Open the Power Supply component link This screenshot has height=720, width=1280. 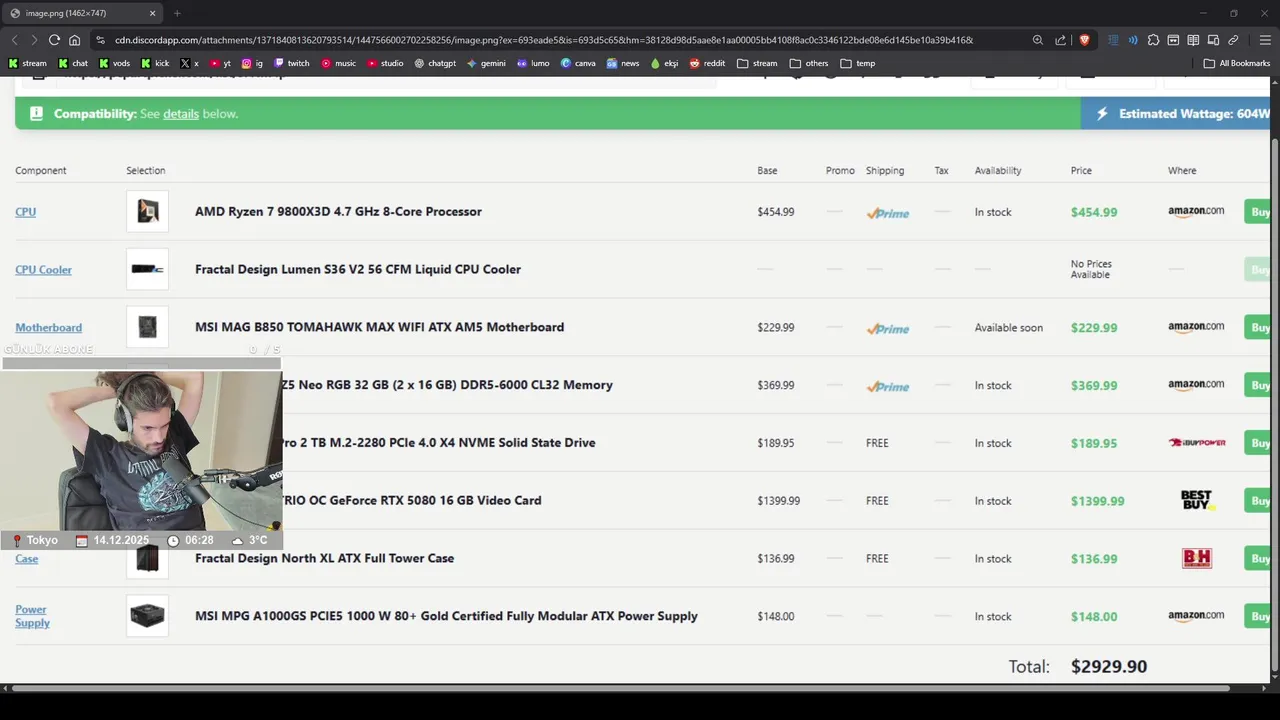(32, 616)
